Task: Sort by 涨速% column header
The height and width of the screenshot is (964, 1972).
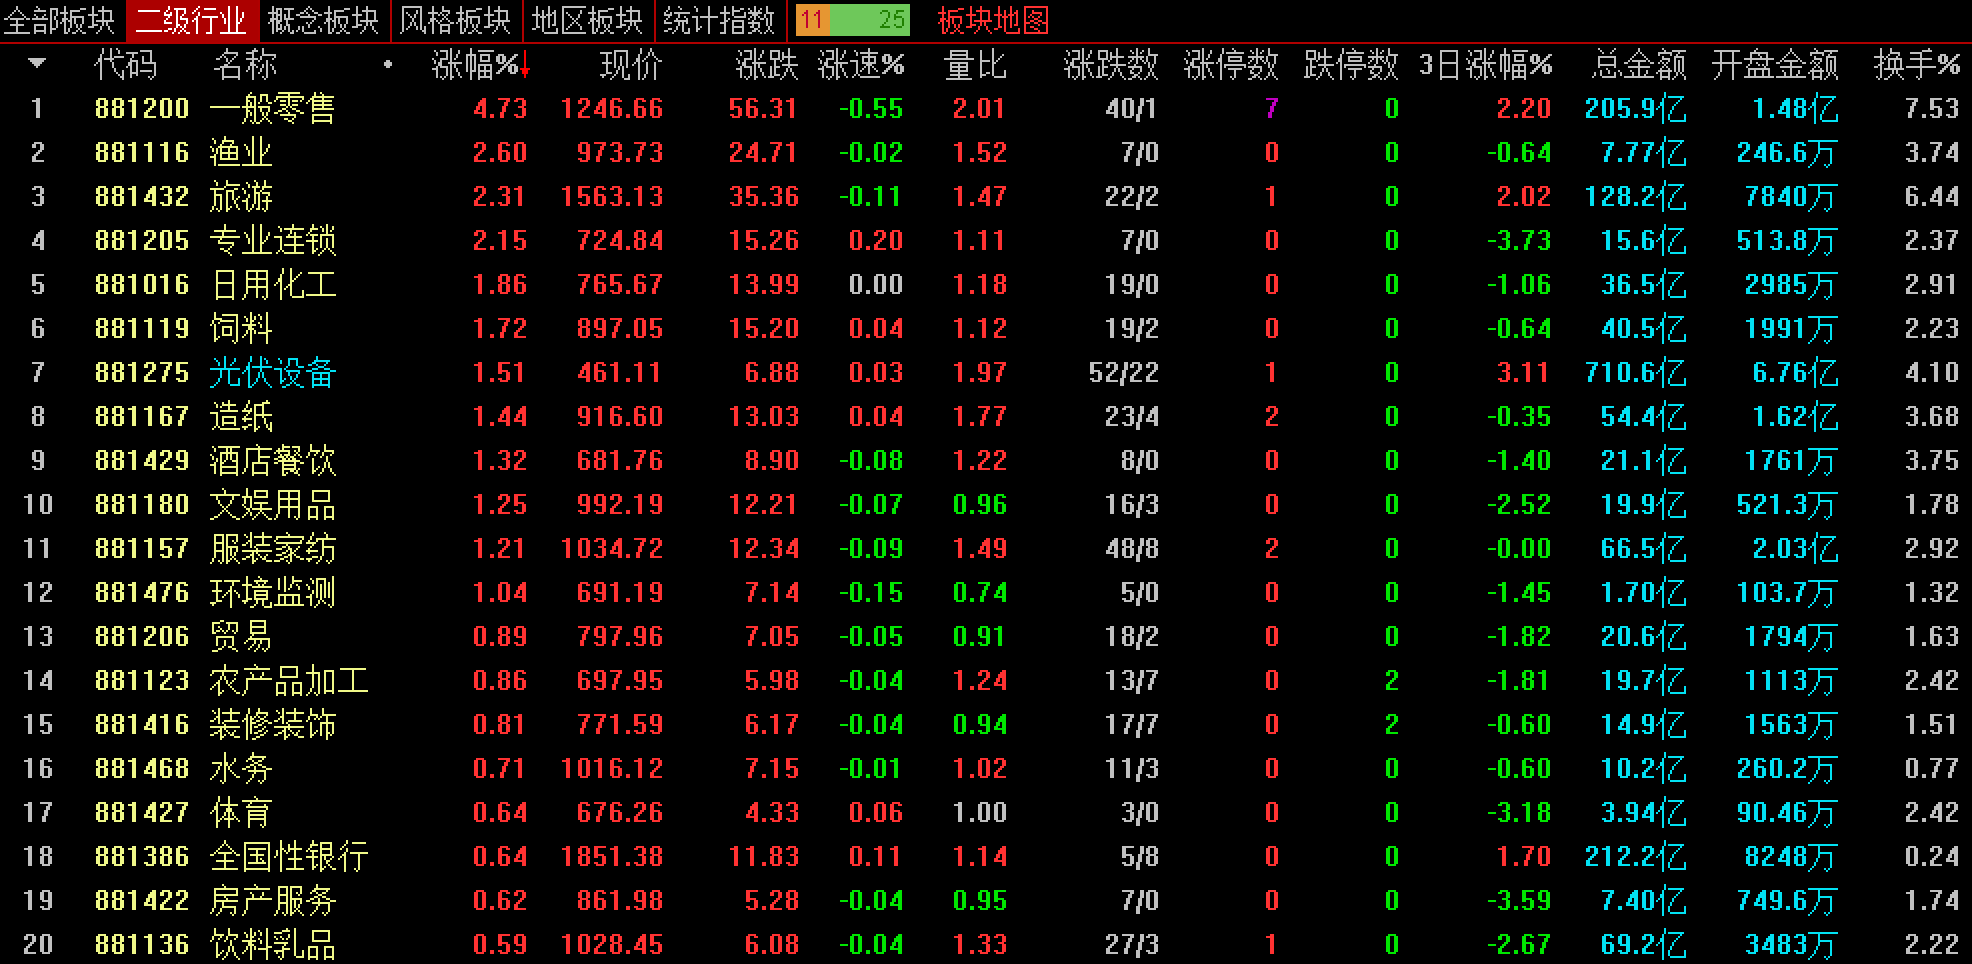Action: coord(861,65)
